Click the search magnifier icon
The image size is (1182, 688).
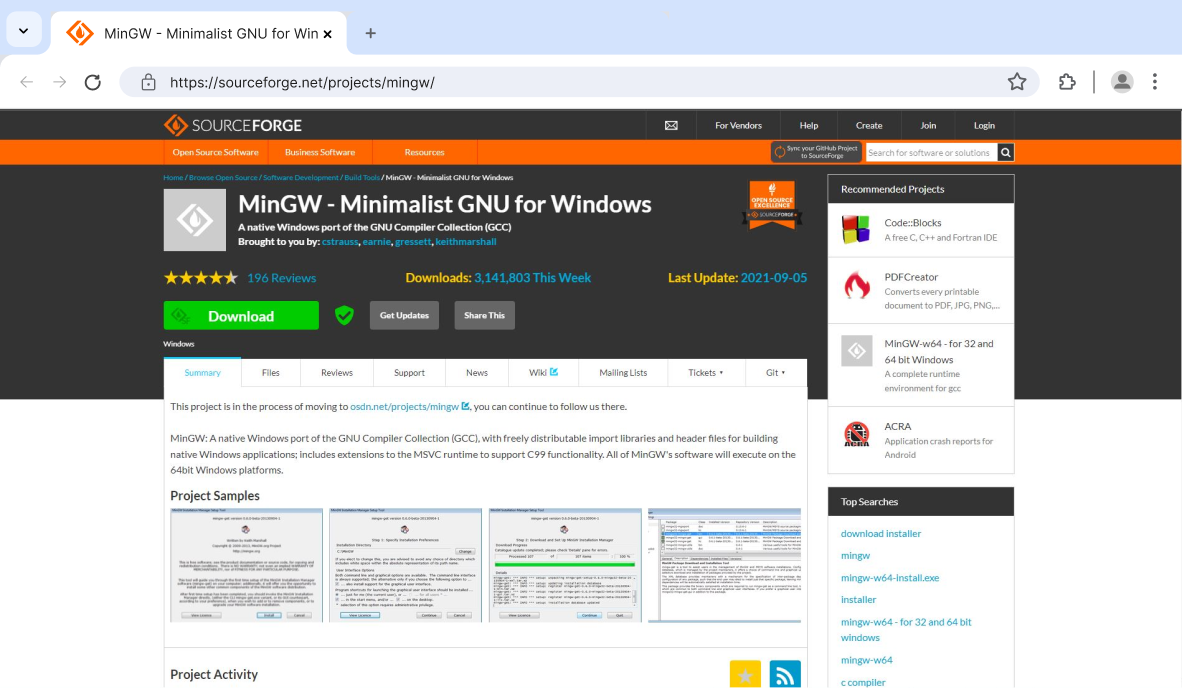point(1006,152)
